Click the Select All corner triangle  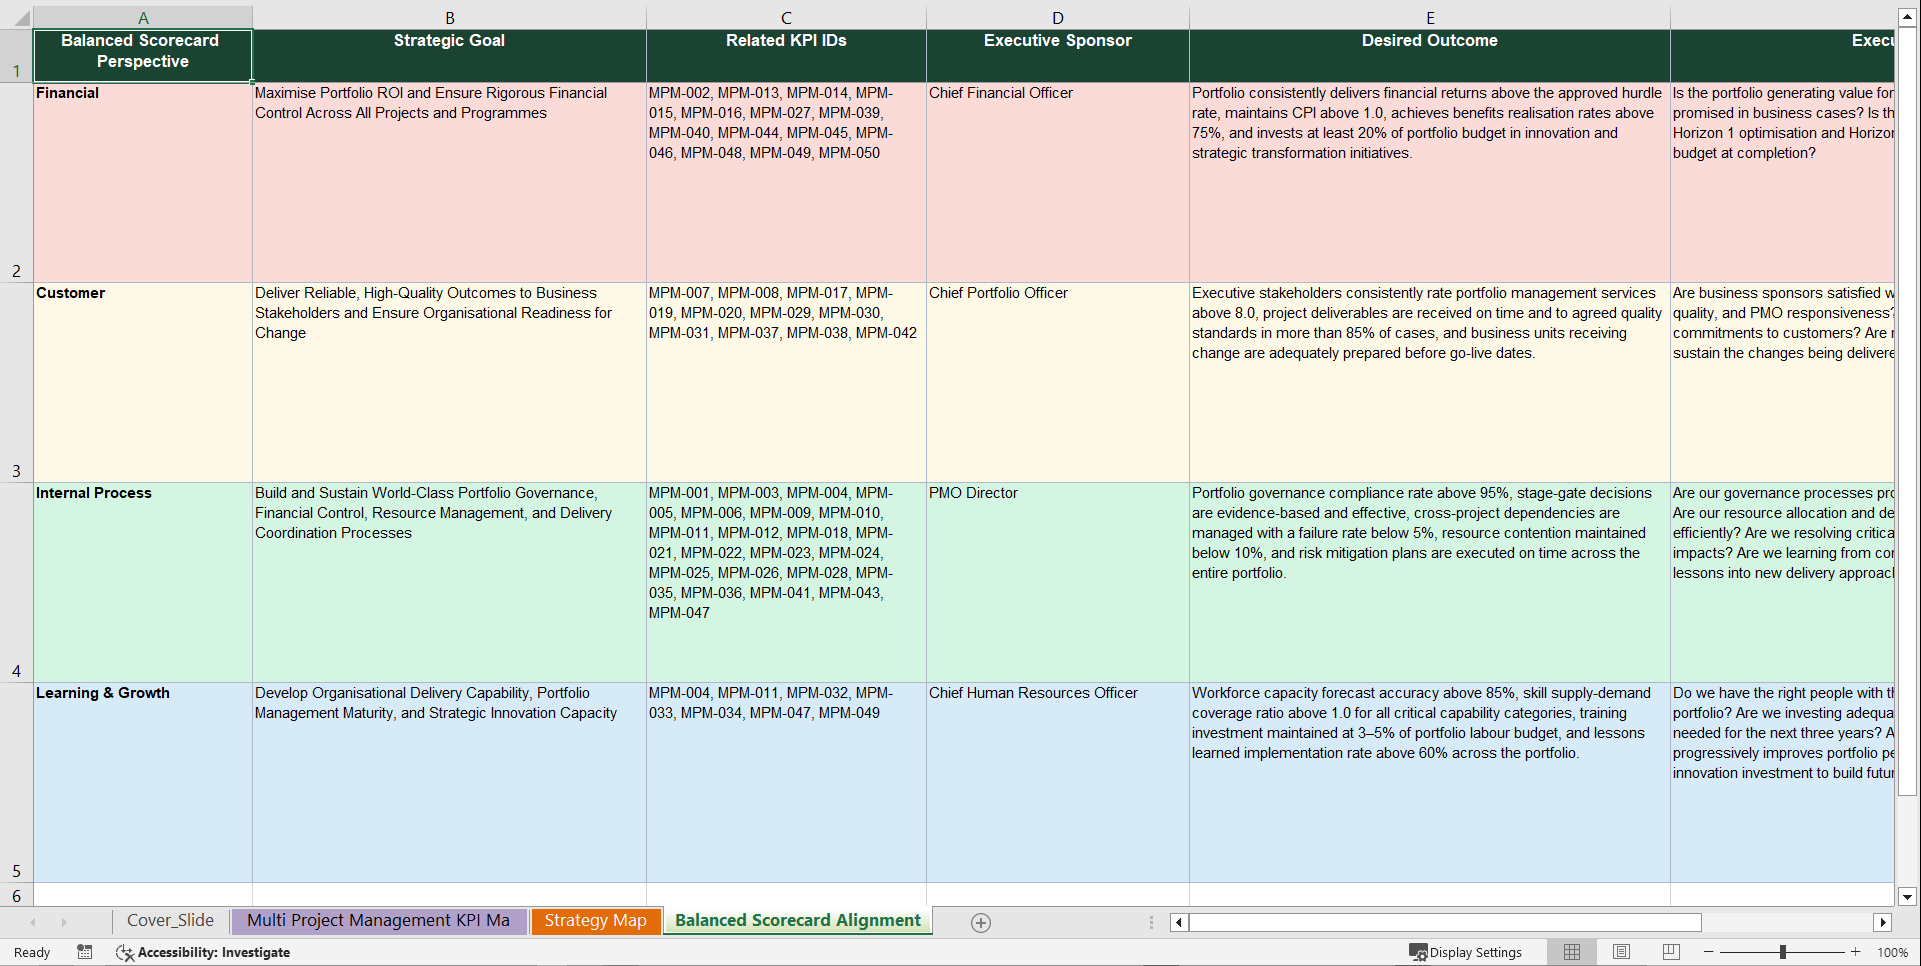(x=21, y=18)
